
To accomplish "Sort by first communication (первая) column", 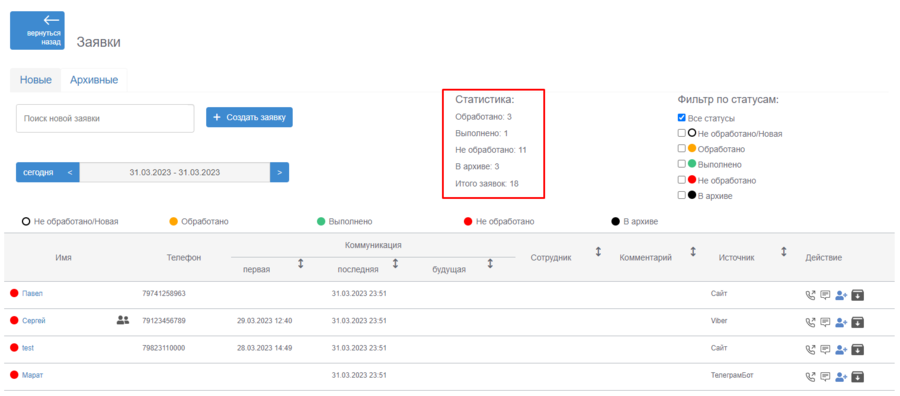I will click(300, 264).
